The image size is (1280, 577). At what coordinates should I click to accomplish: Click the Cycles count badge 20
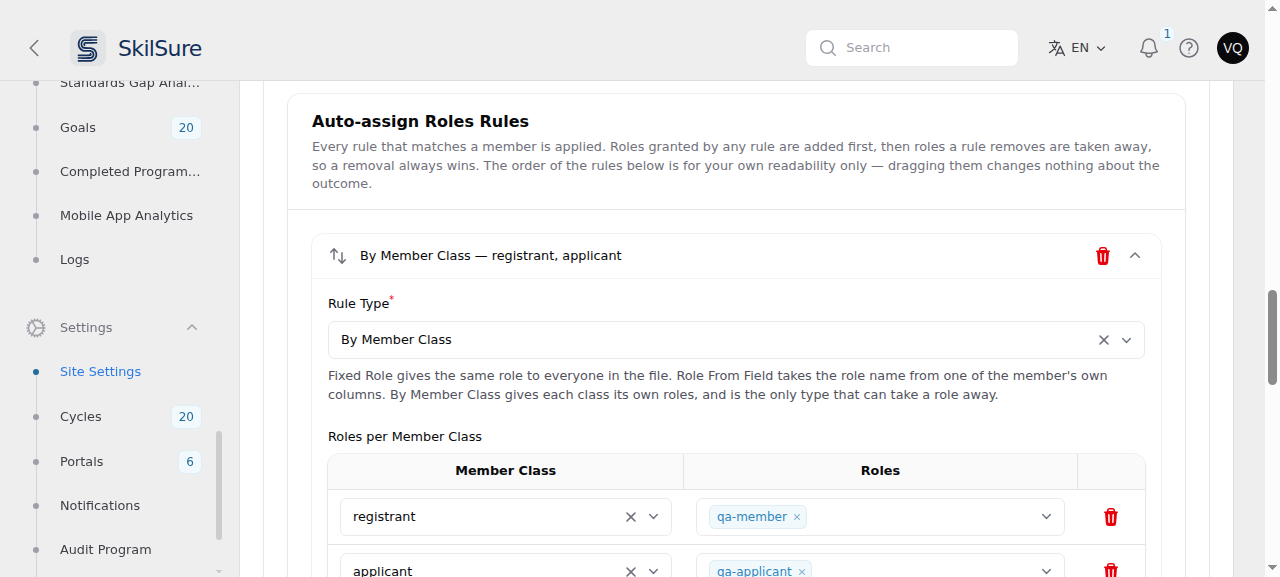click(186, 417)
